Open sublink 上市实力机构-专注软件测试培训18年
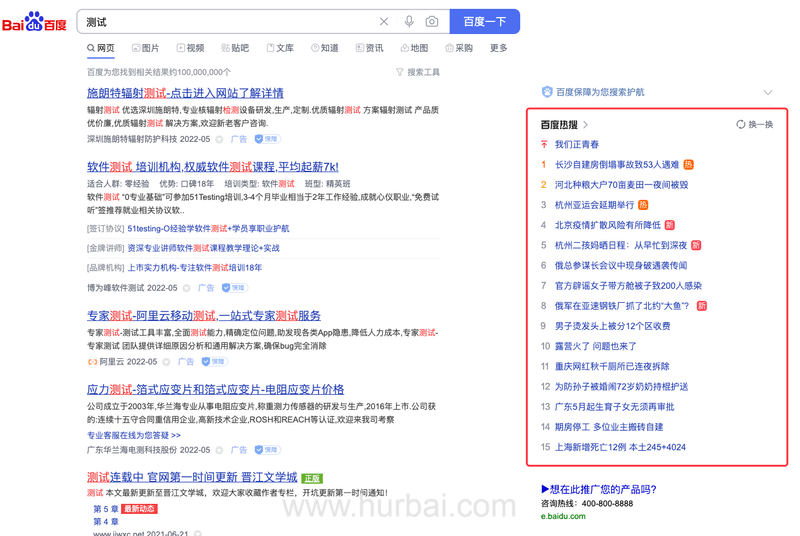 [x=195, y=268]
